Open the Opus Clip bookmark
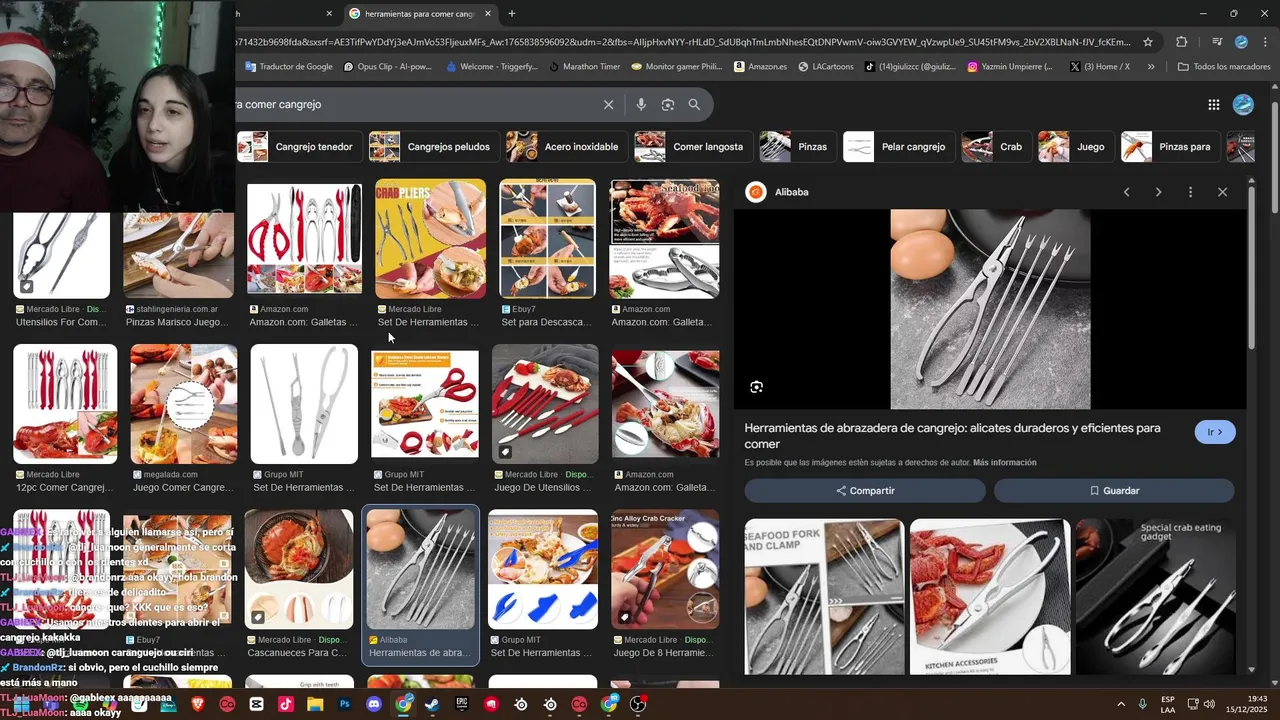The image size is (1280, 720). (x=387, y=67)
